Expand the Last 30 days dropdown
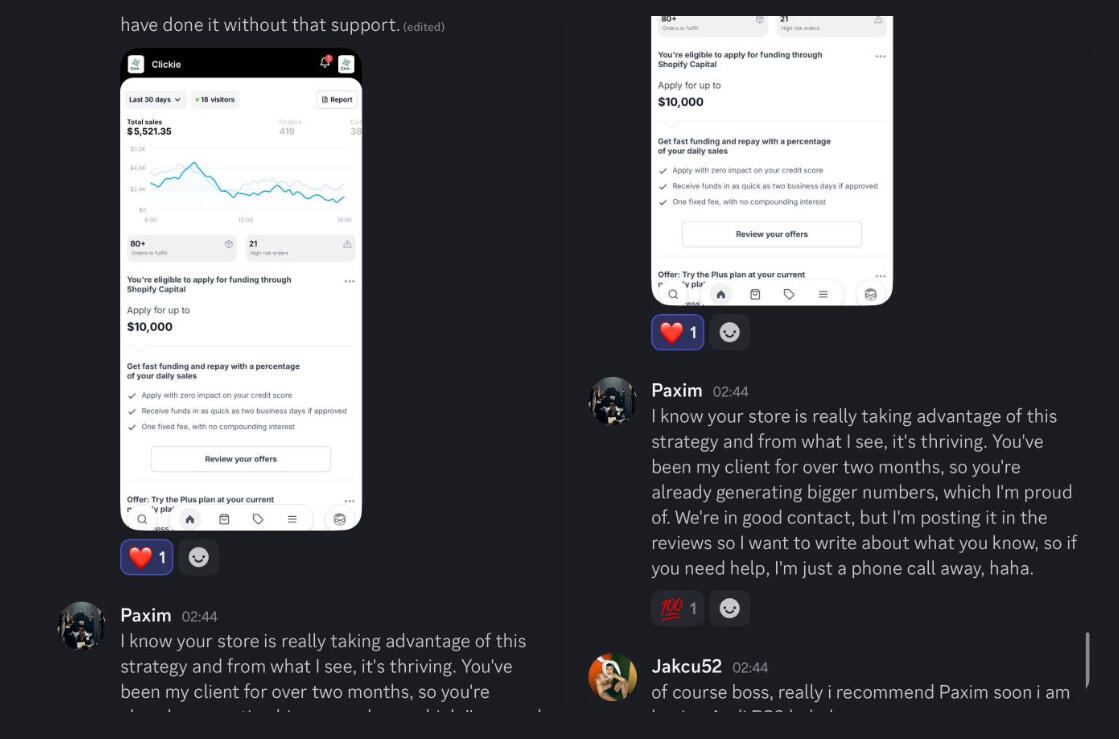This screenshot has height=739, width=1119. pyautogui.click(x=156, y=100)
